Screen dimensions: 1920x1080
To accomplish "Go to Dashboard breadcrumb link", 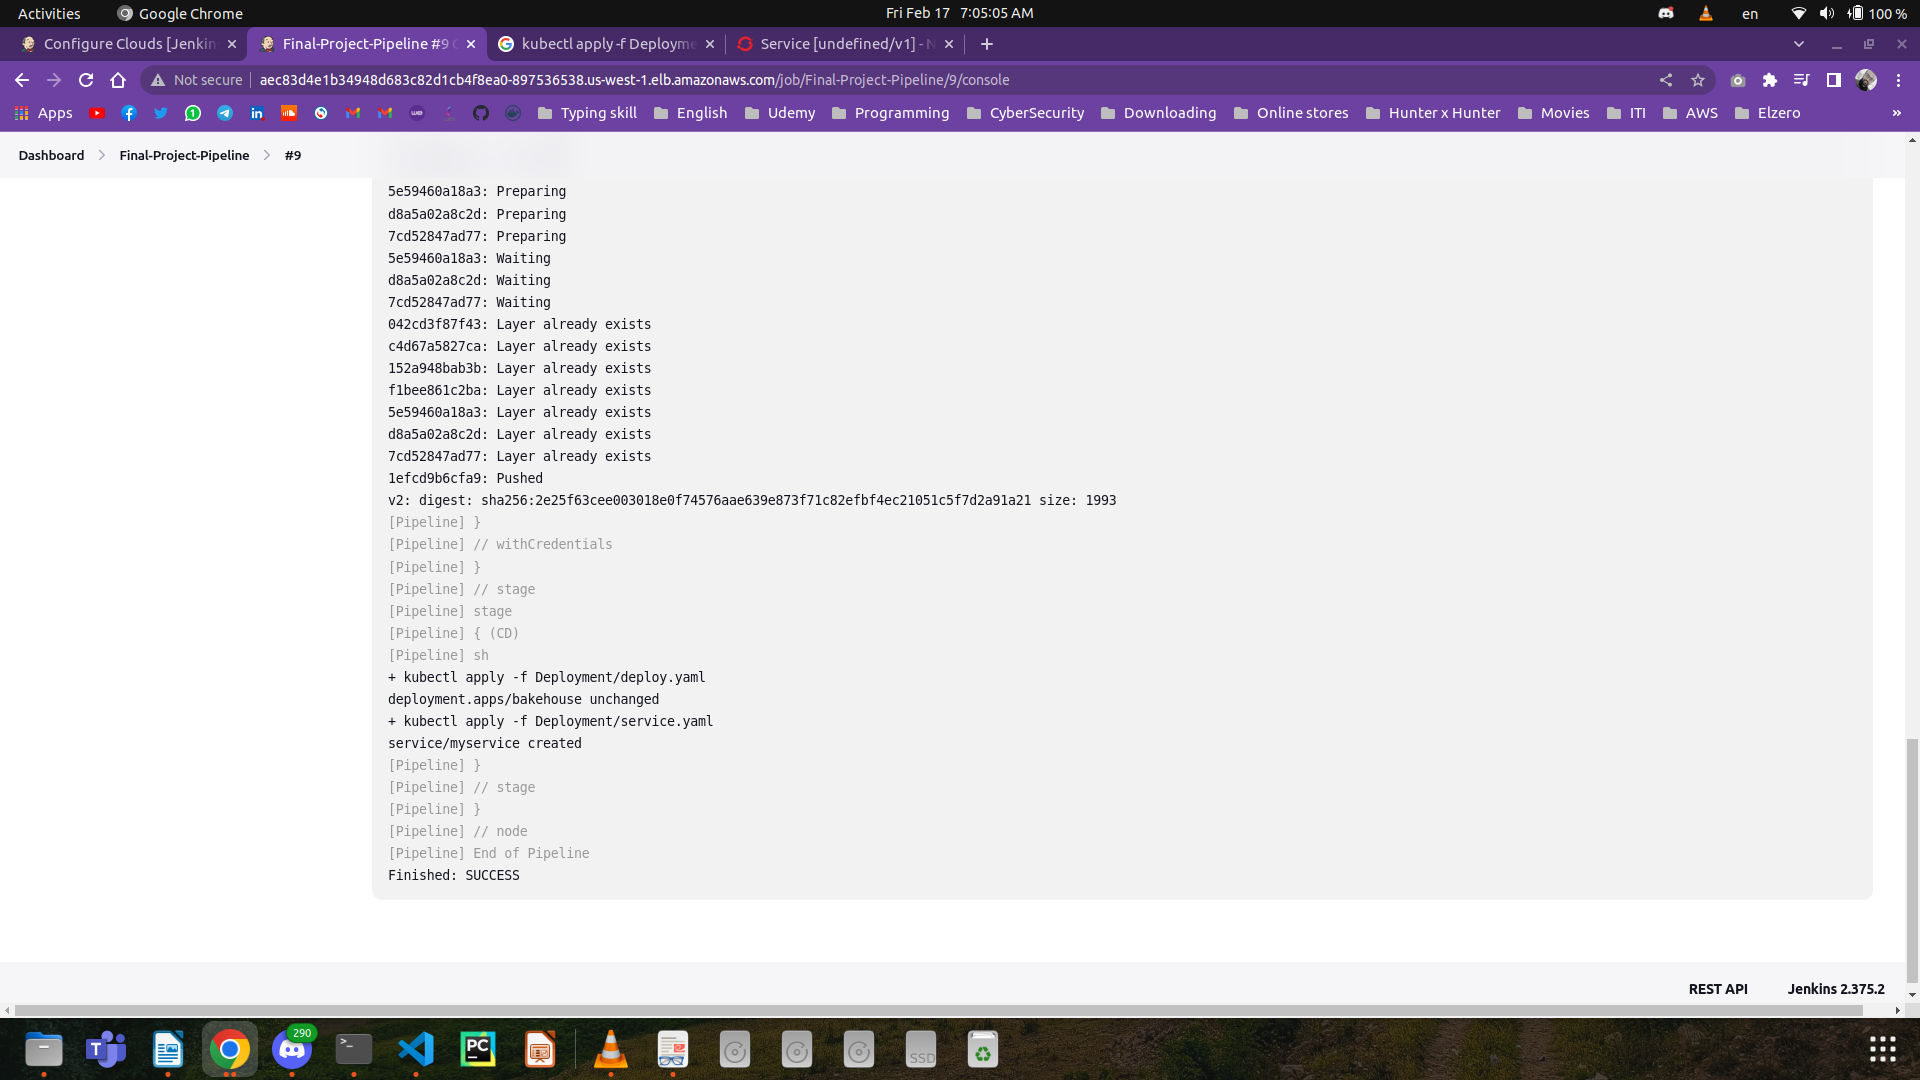I will pyautogui.click(x=51, y=155).
